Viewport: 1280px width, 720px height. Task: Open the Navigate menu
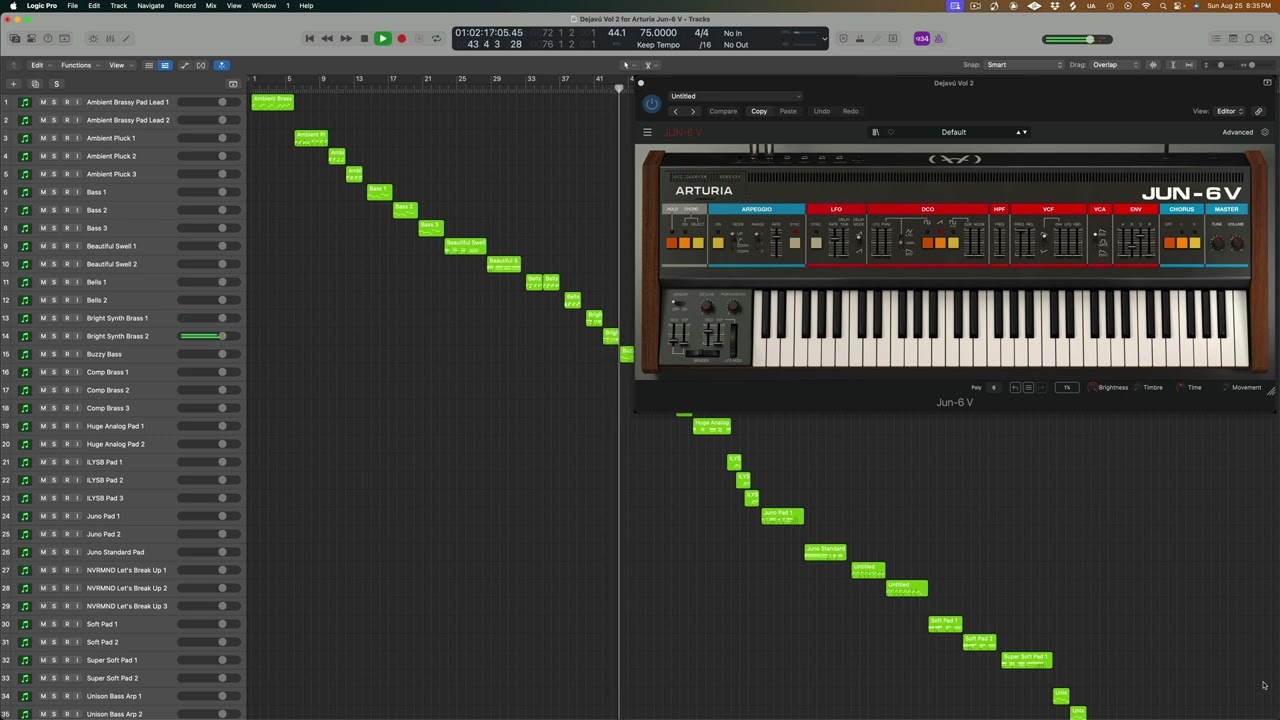tap(150, 5)
